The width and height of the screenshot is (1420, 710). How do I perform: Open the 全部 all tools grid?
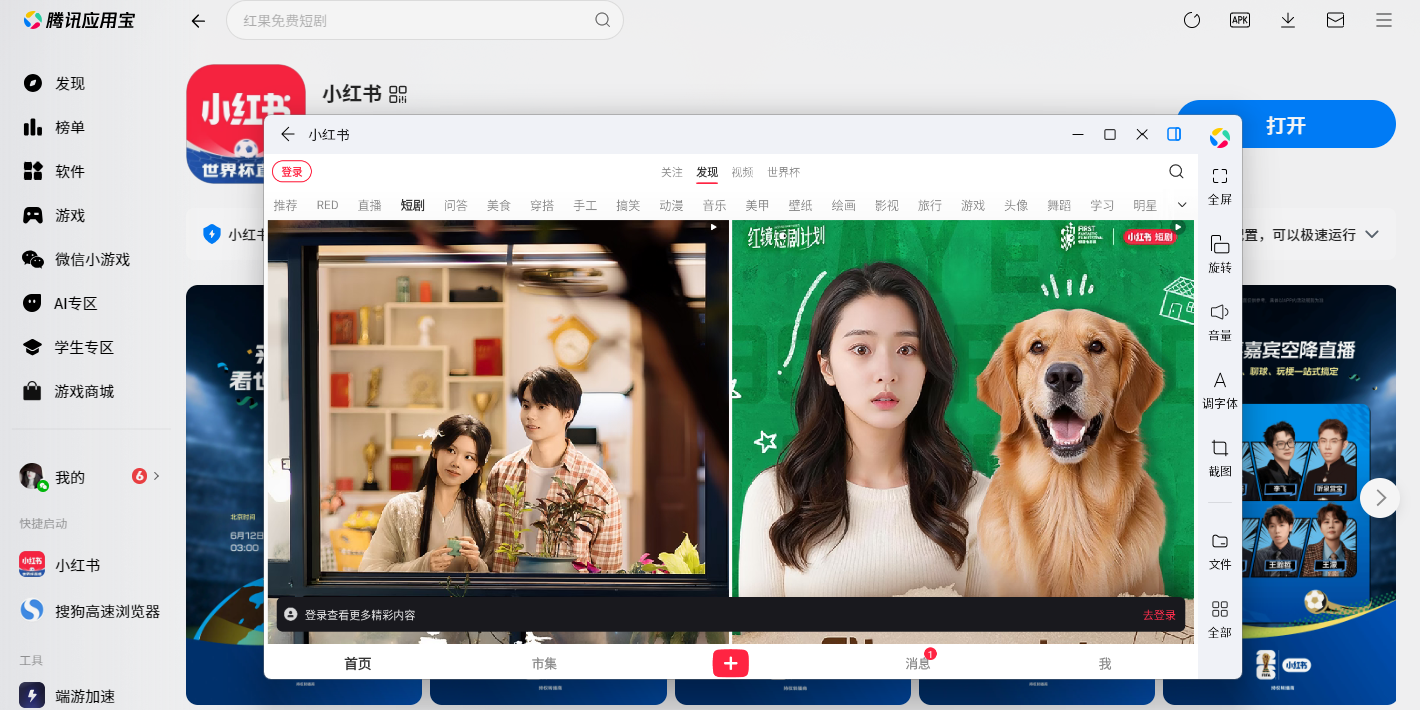coord(1220,619)
